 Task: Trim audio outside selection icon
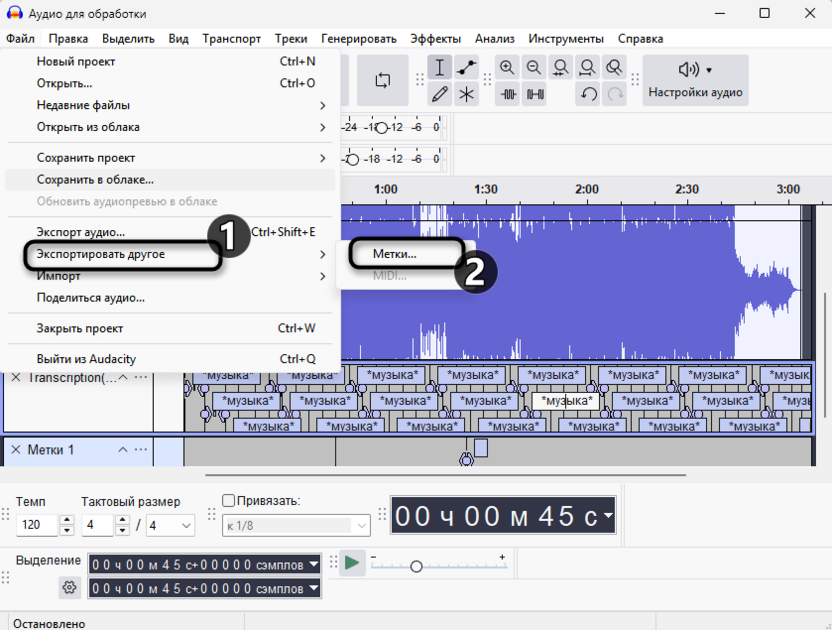tap(508, 94)
